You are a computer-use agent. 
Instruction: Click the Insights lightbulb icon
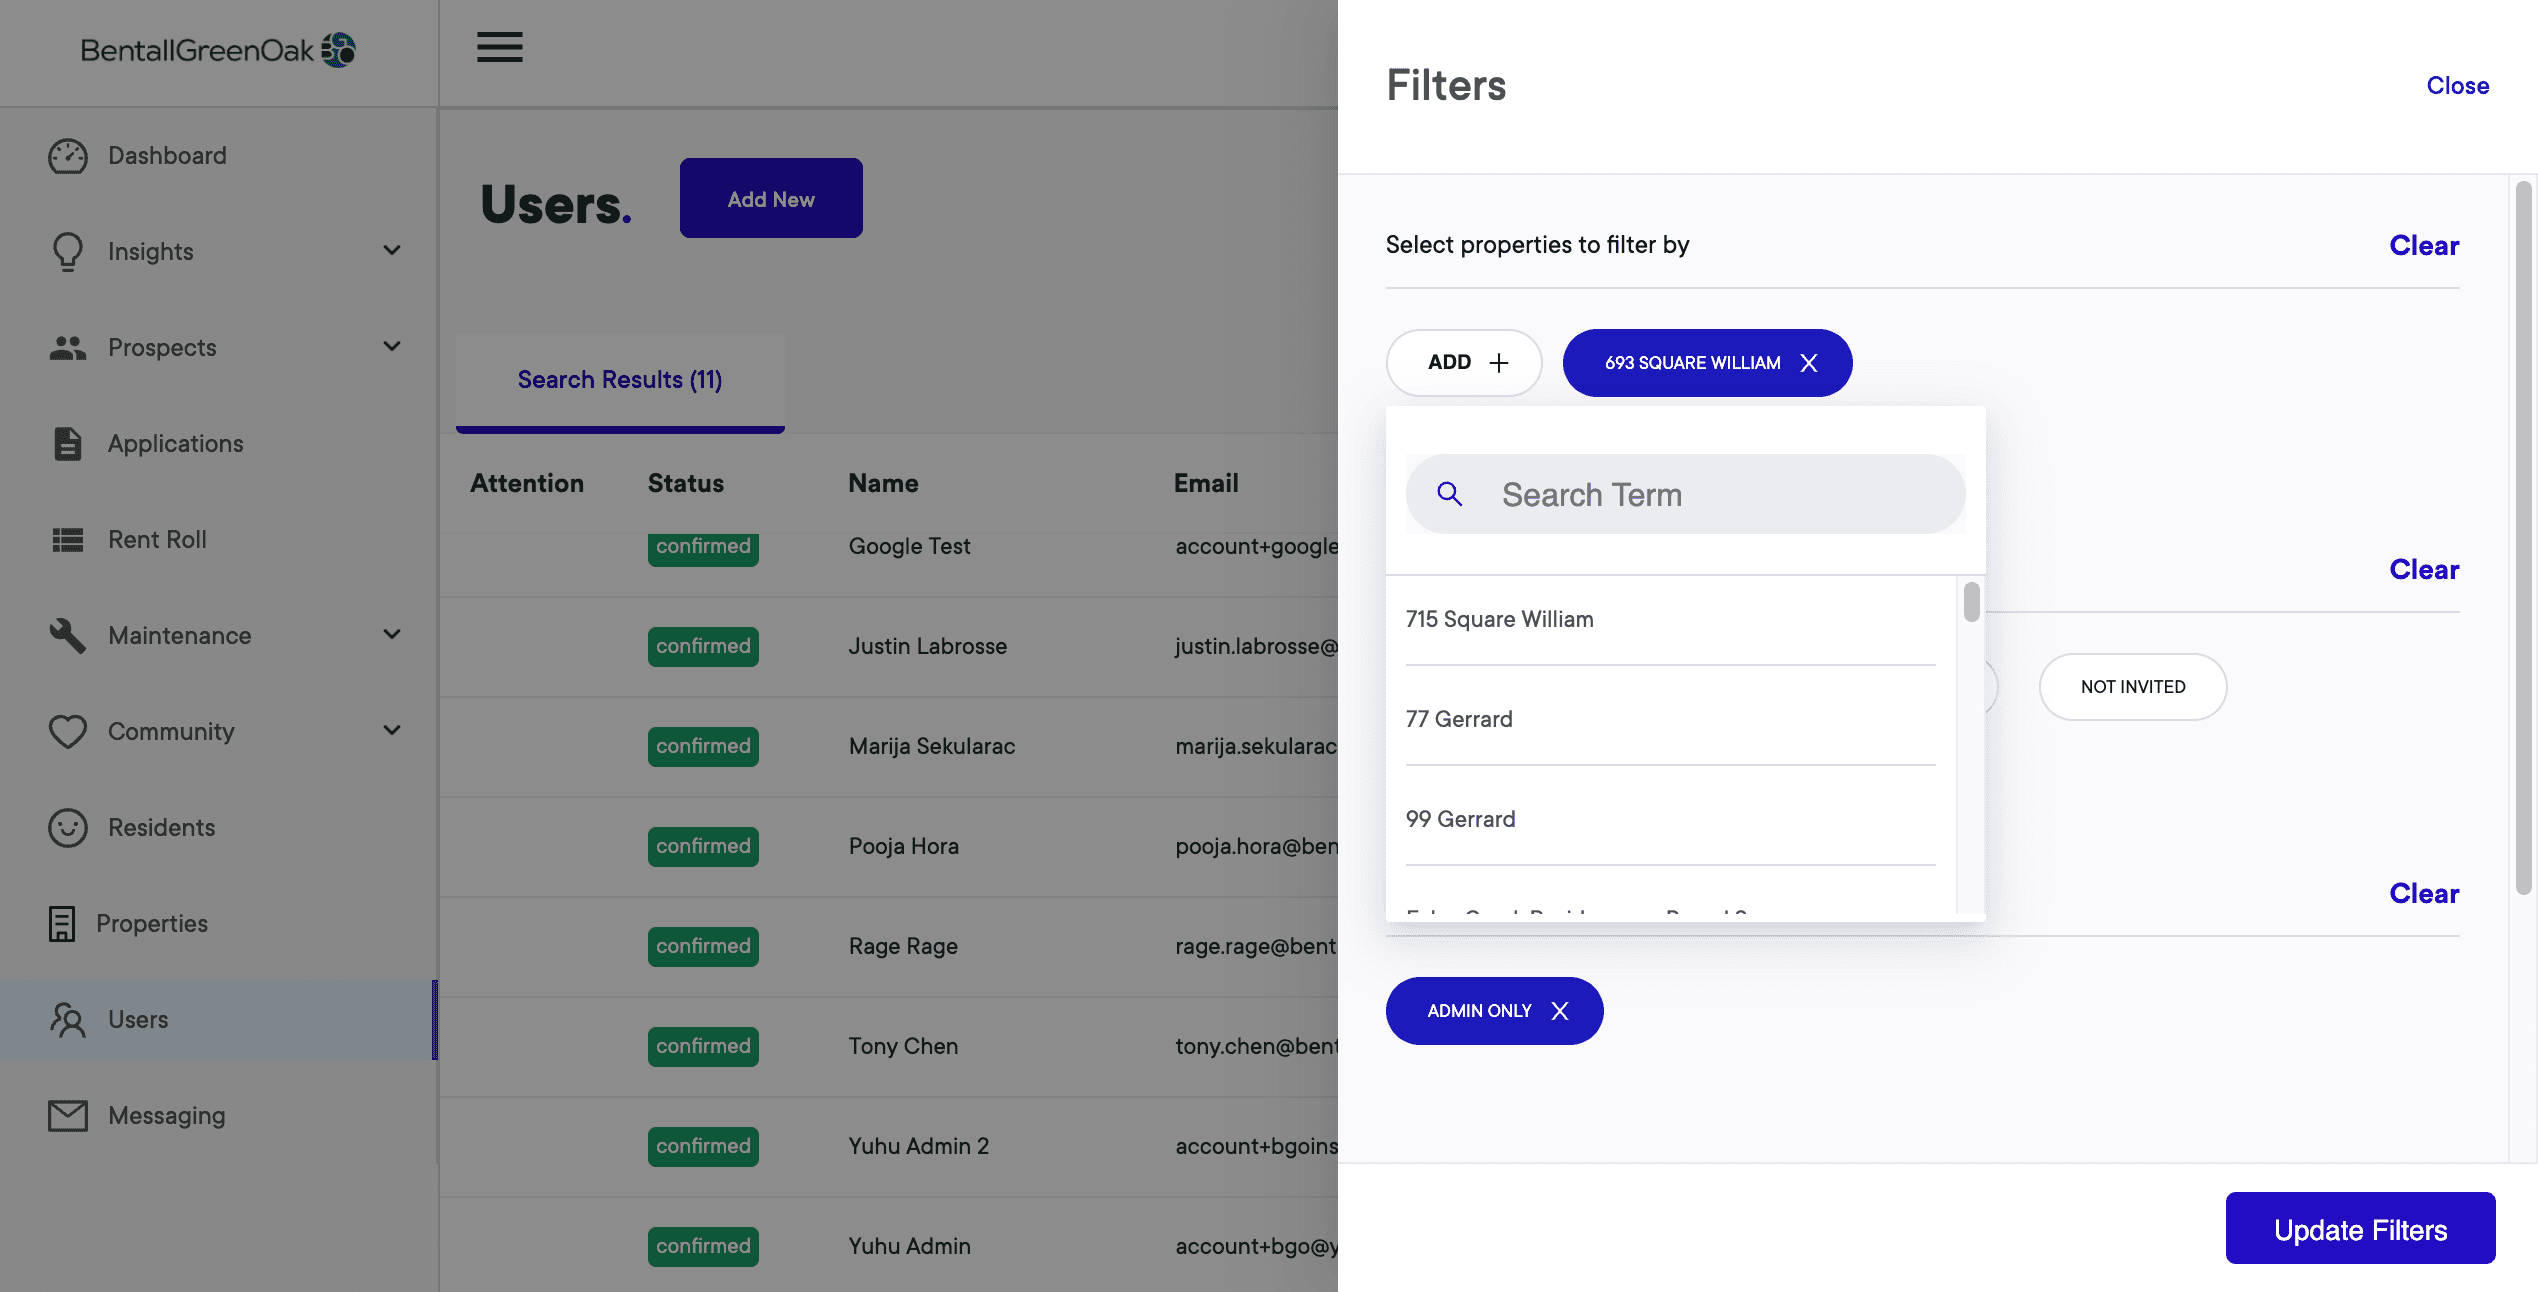(x=68, y=252)
